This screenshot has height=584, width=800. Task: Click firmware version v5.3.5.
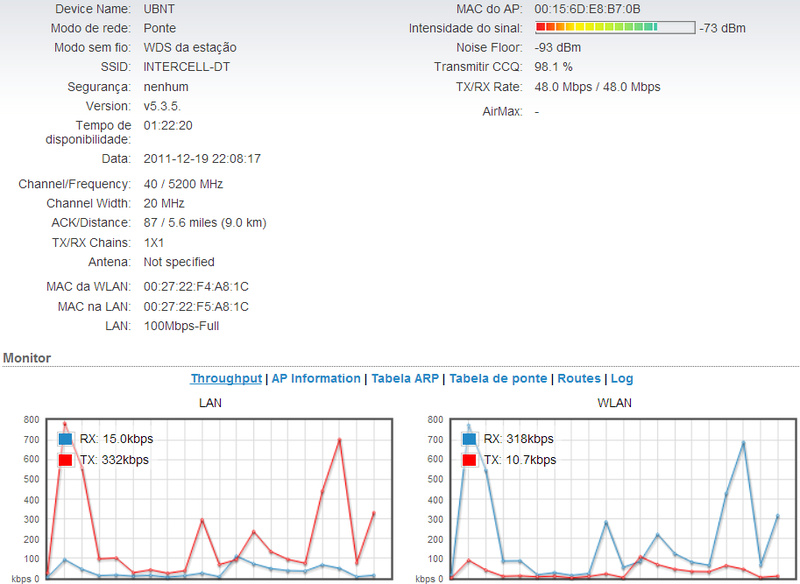pos(162,106)
